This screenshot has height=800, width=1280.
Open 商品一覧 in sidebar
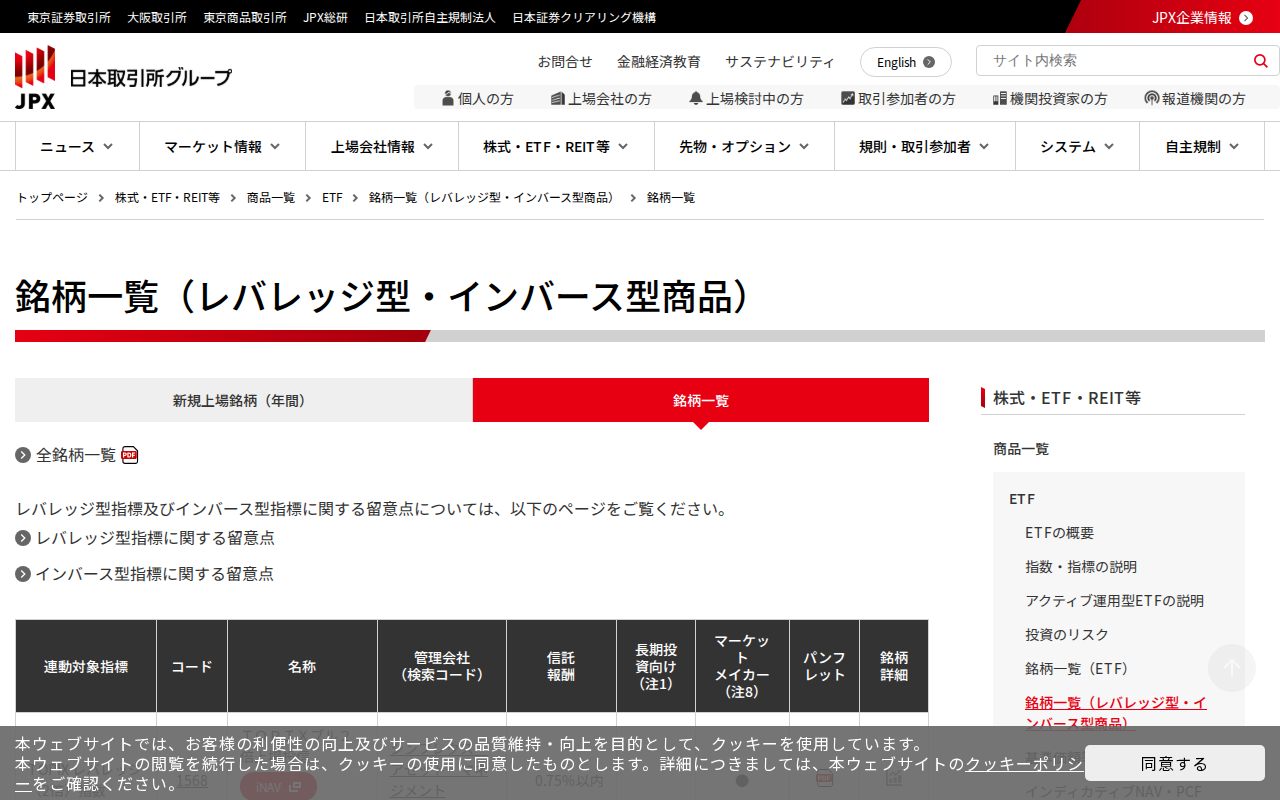pos(1021,449)
